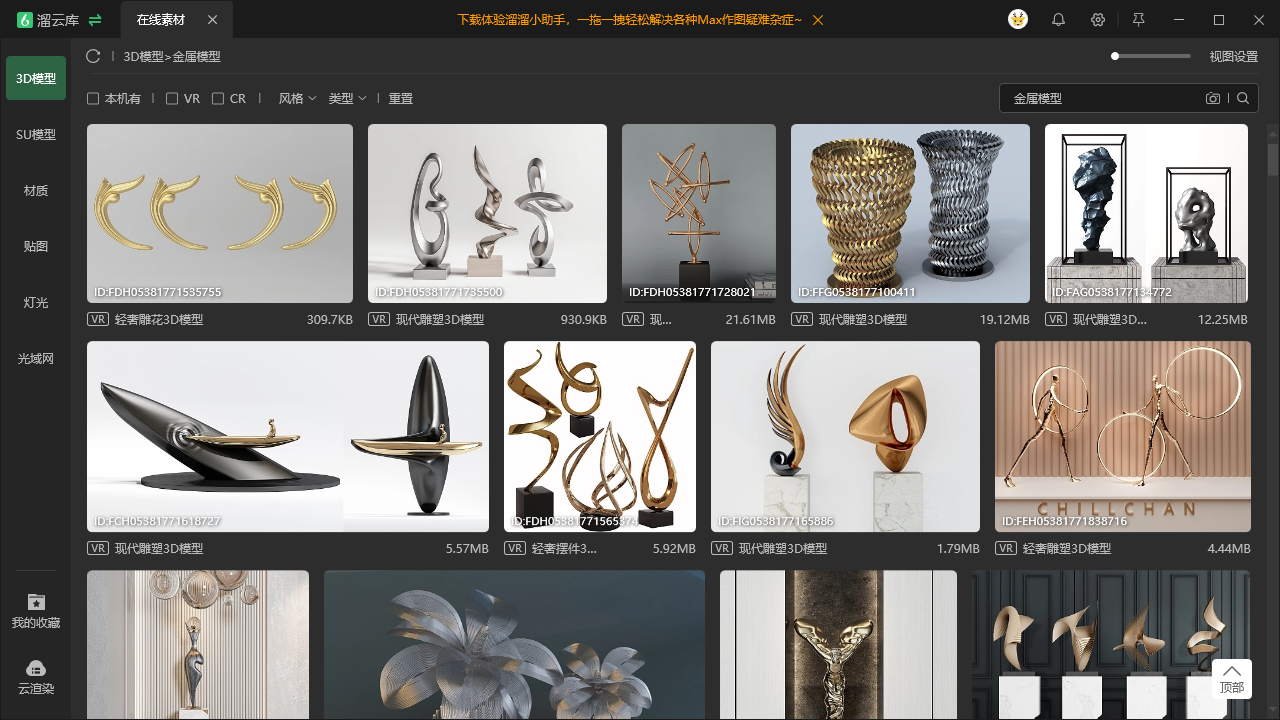Click the VR badge beside 4.44MB model
The image size is (1280, 720).
(x=1006, y=549)
